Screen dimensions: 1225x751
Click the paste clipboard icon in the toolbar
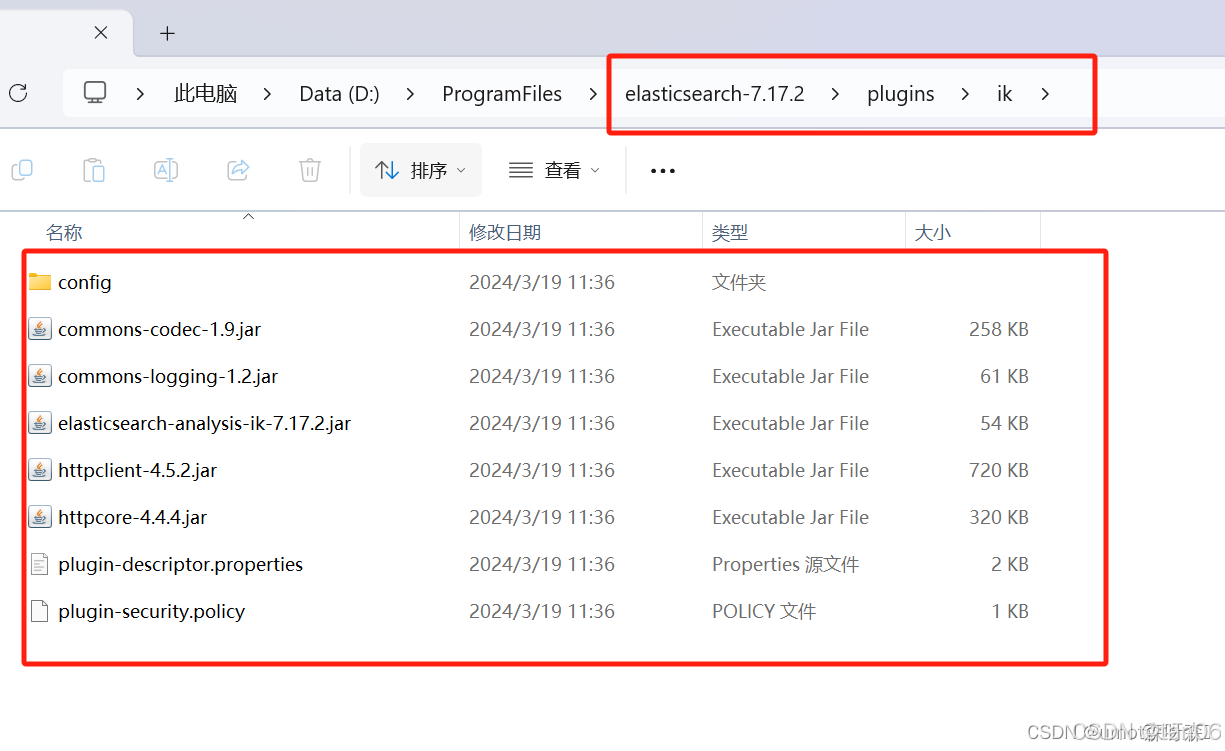point(94,170)
